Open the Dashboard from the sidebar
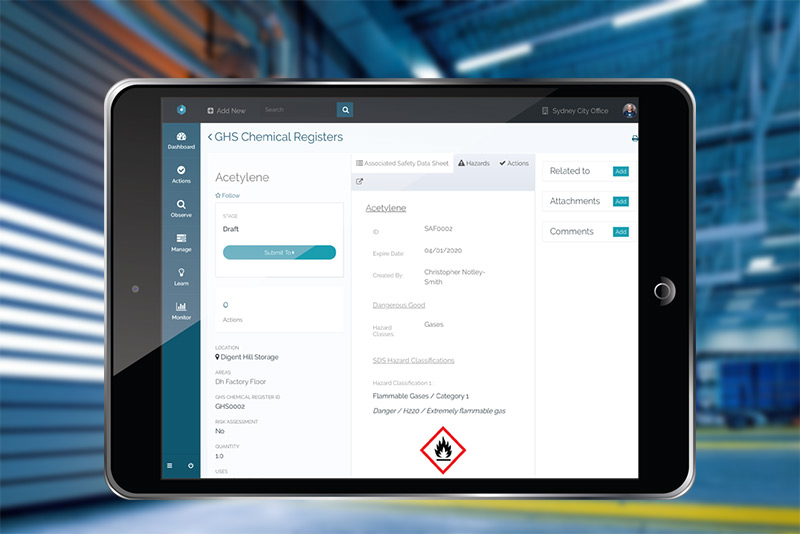This screenshot has width=800, height=534. pyautogui.click(x=181, y=140)
